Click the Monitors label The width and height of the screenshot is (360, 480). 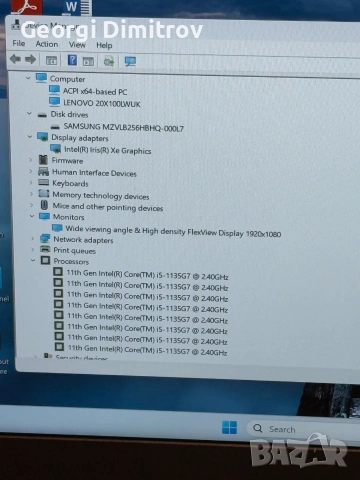pos(69,217)
